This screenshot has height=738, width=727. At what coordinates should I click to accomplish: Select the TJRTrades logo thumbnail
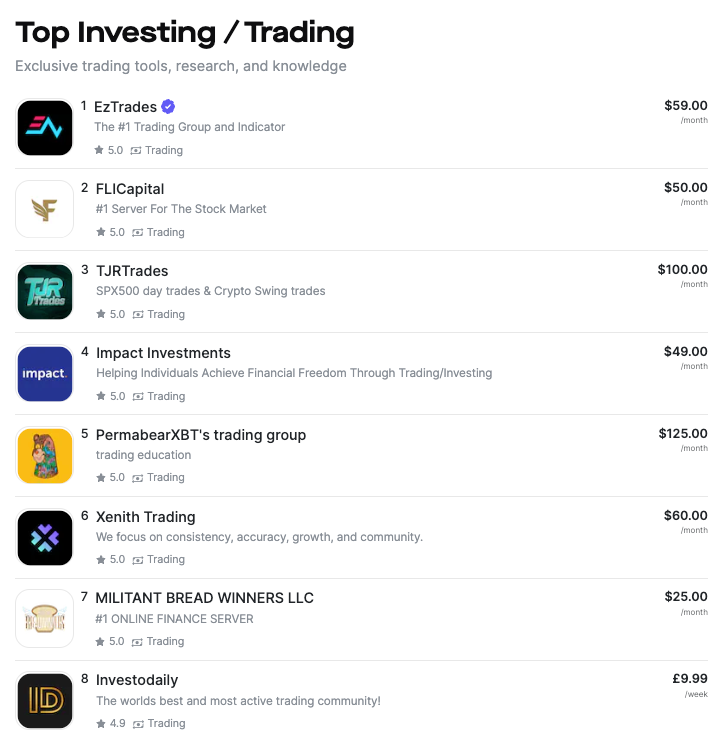click(45, 291)
